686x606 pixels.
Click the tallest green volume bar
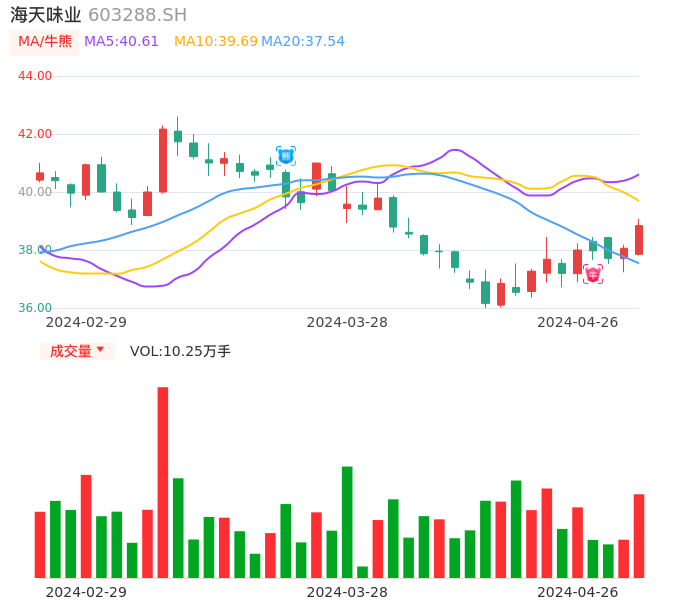click(x=347, y=521)
